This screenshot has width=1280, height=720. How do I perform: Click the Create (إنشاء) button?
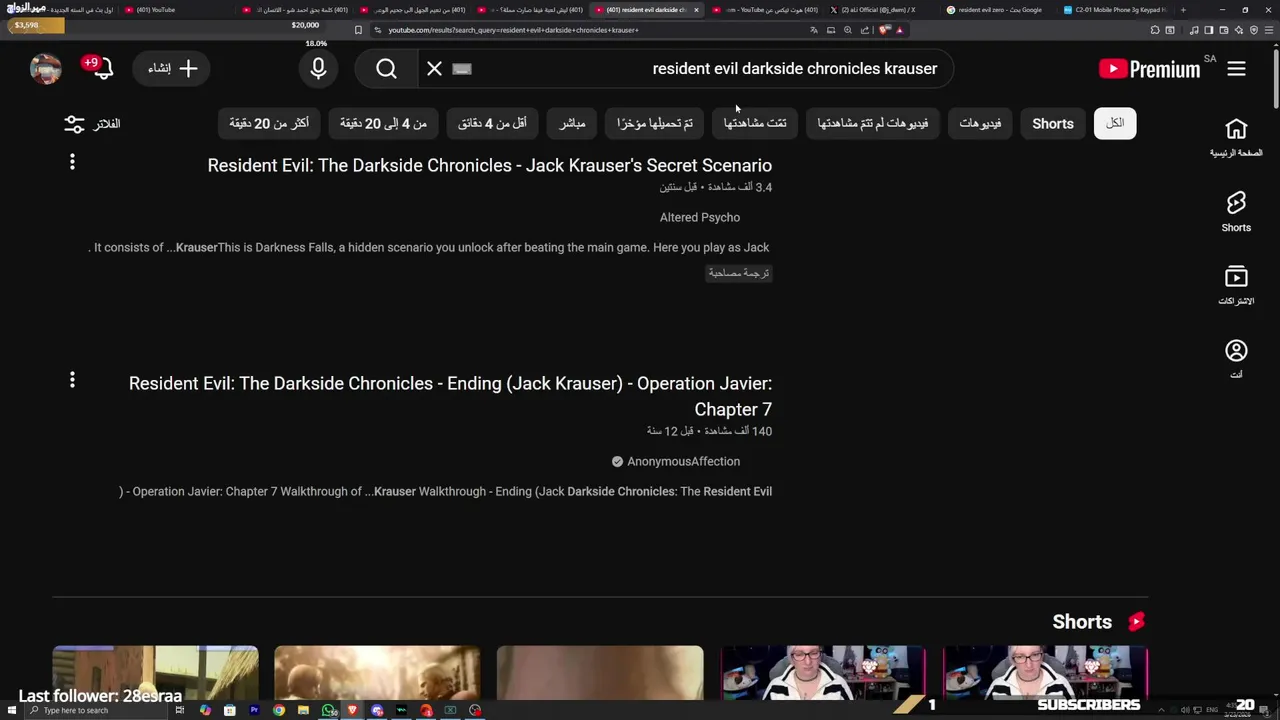click(172, 69)
